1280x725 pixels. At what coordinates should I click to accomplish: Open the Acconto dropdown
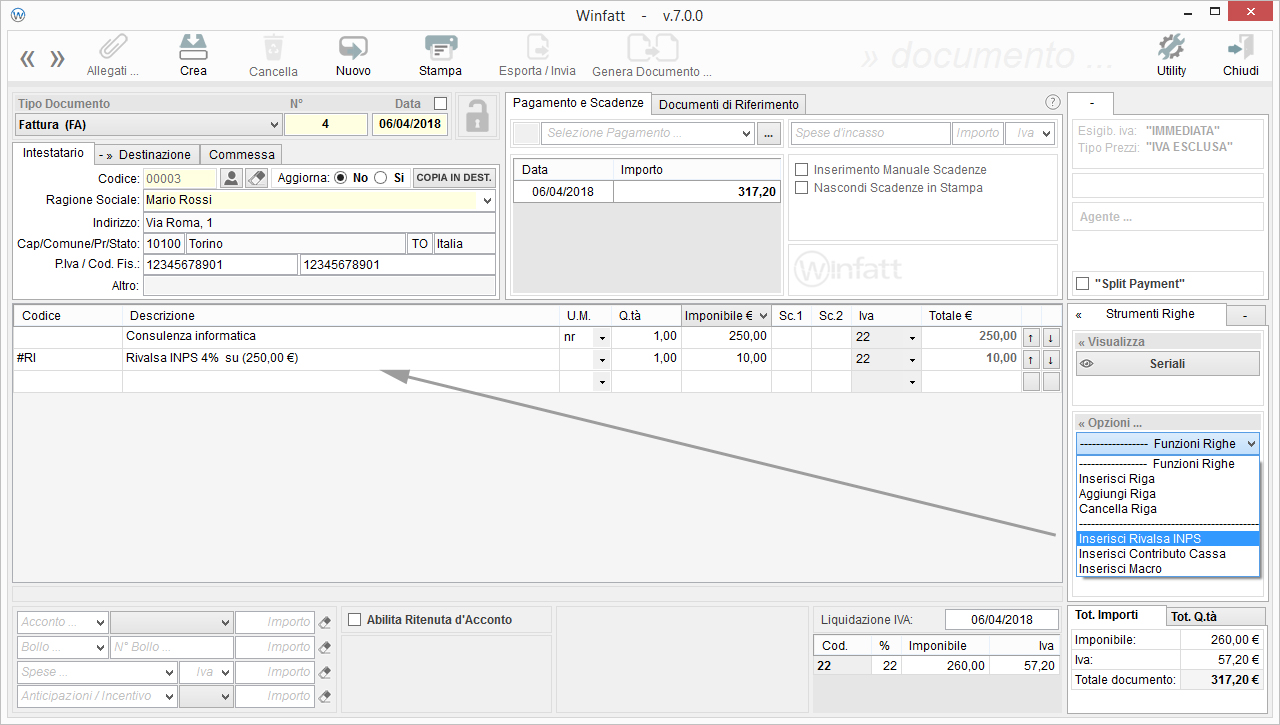pos(99,622)
